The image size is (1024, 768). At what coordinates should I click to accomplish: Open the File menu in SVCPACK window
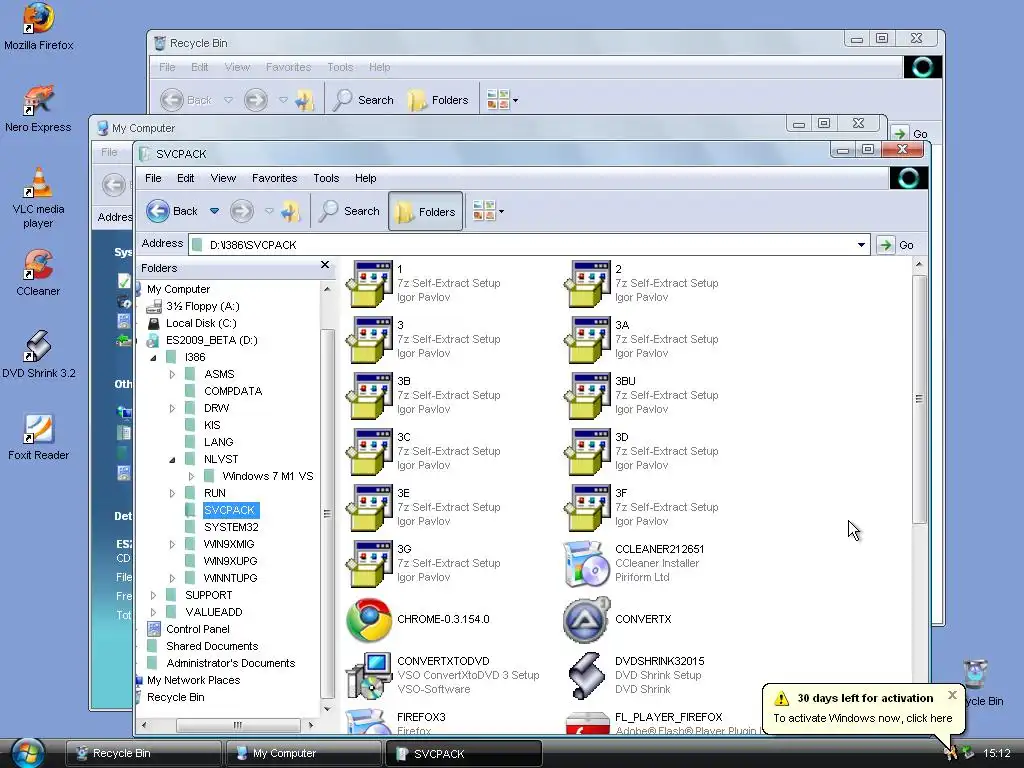pos(153,178)
